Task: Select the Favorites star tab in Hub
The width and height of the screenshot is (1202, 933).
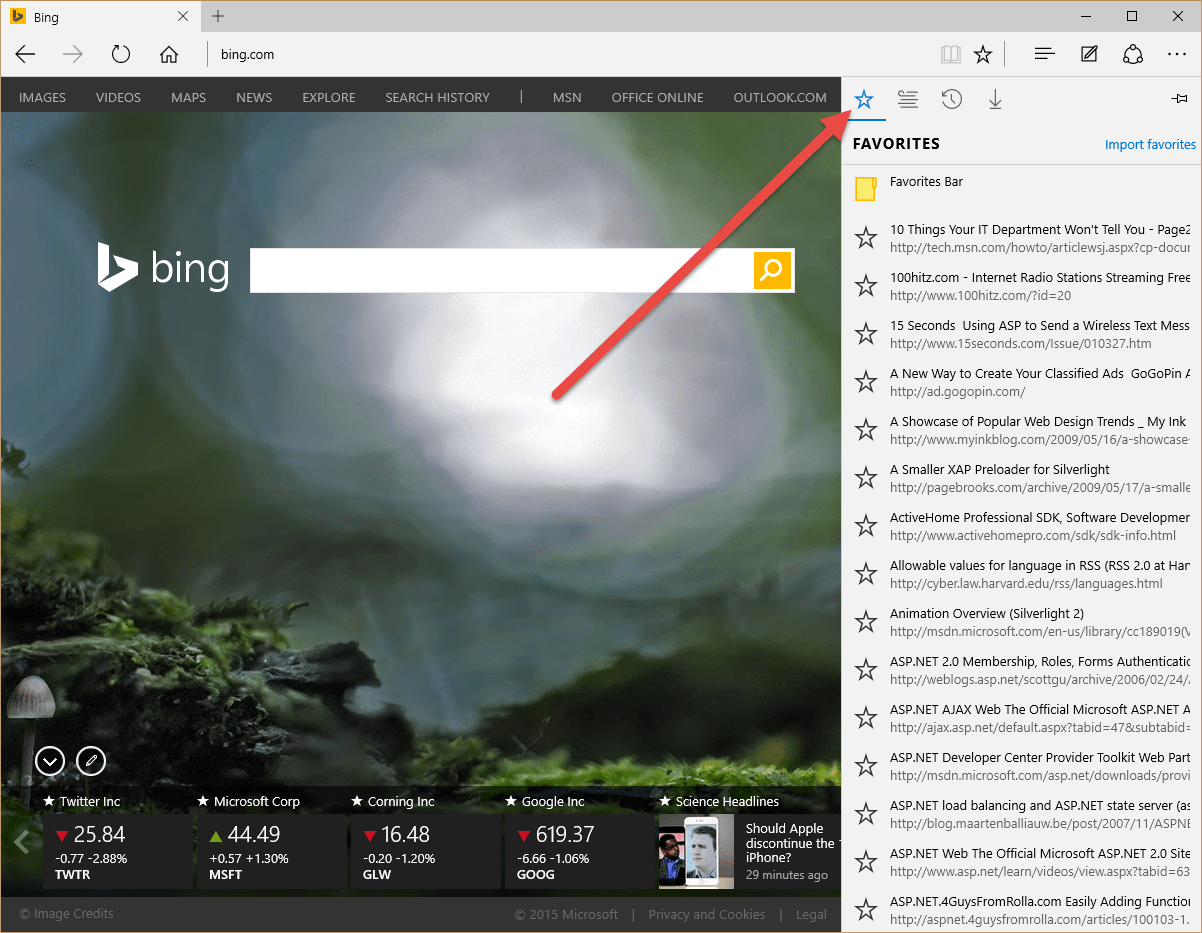Action: tap(864, 99)
